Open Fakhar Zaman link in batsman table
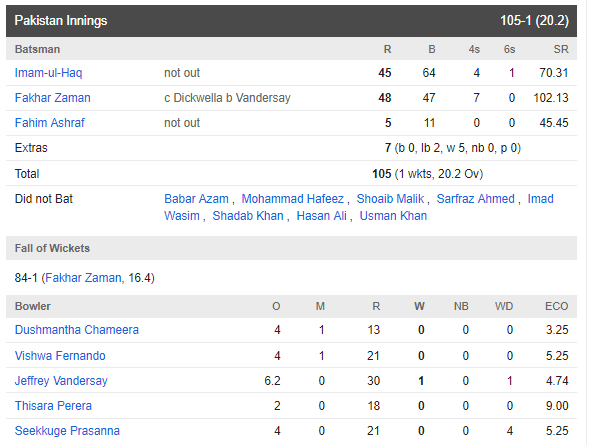Image resolution: width=590 pixels, height=445 pixels. (52, 98)
